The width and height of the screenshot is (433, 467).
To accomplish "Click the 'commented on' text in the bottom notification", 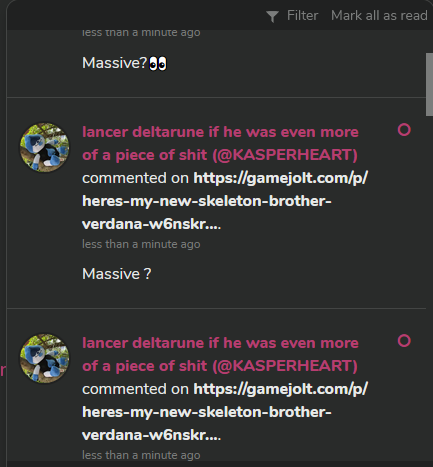I will (x=135, y=389).
